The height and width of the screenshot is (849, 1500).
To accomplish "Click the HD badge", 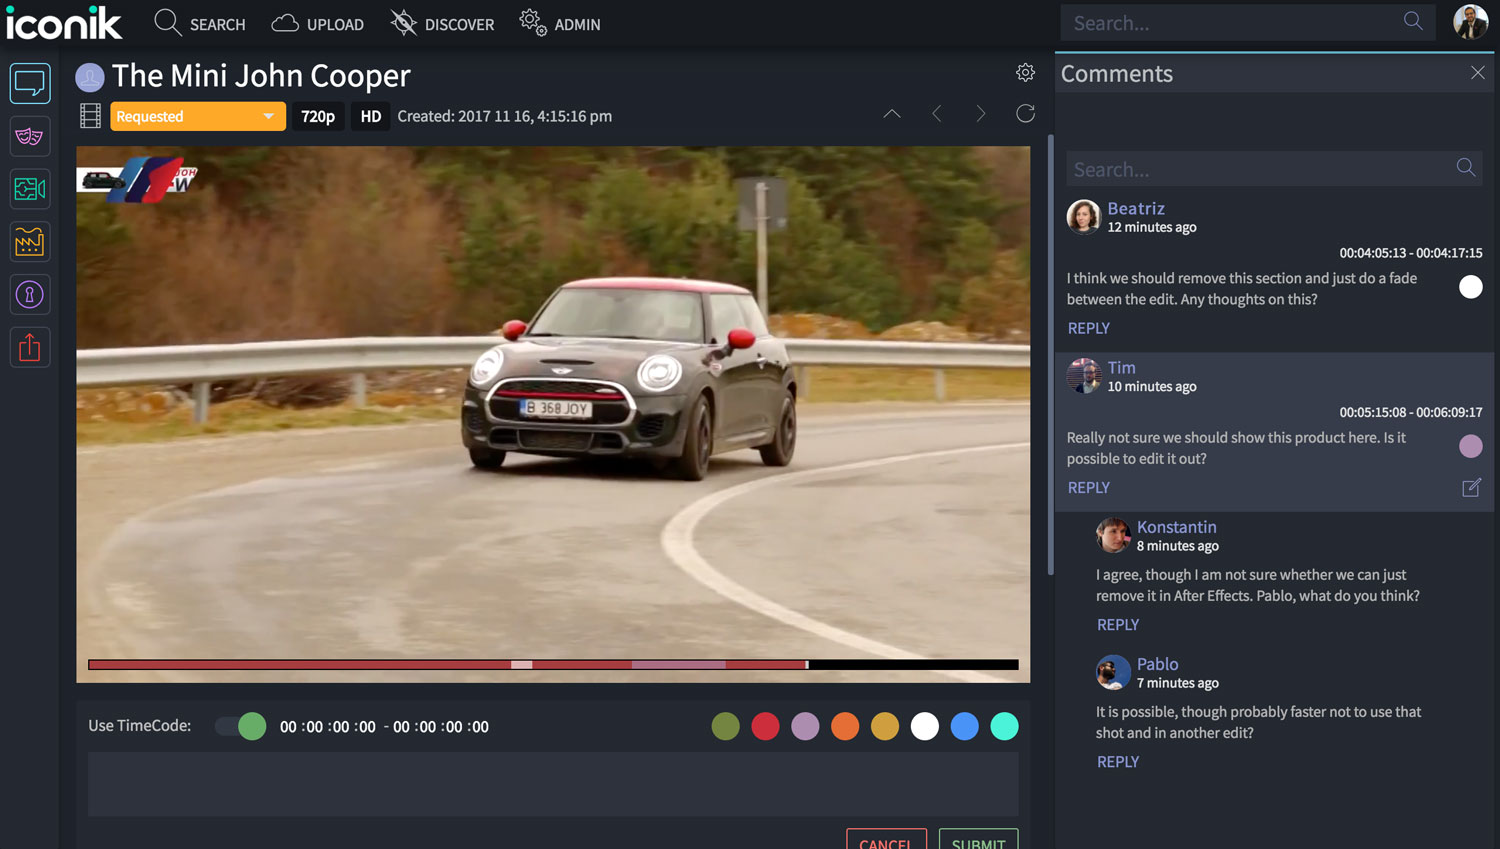I will click(371, 116).
